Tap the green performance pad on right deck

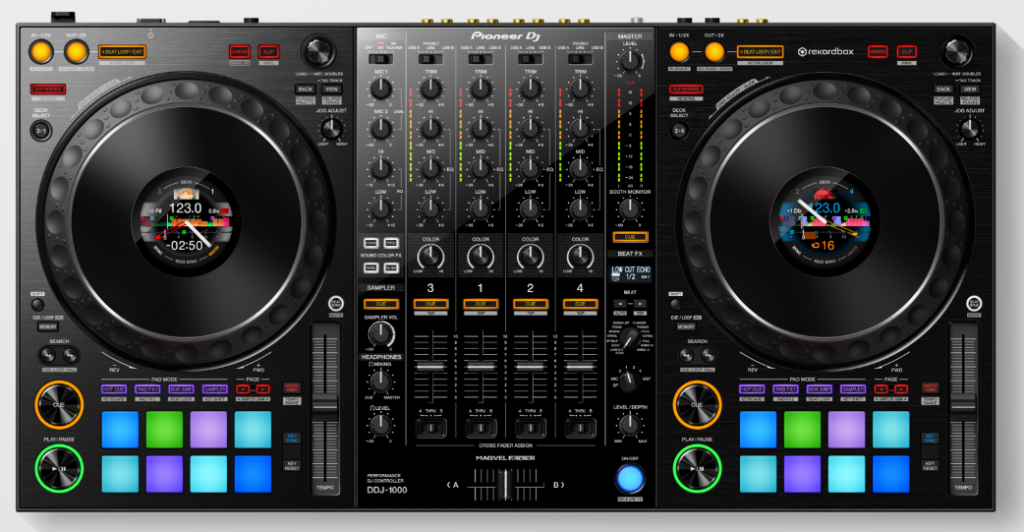point(803,430)
